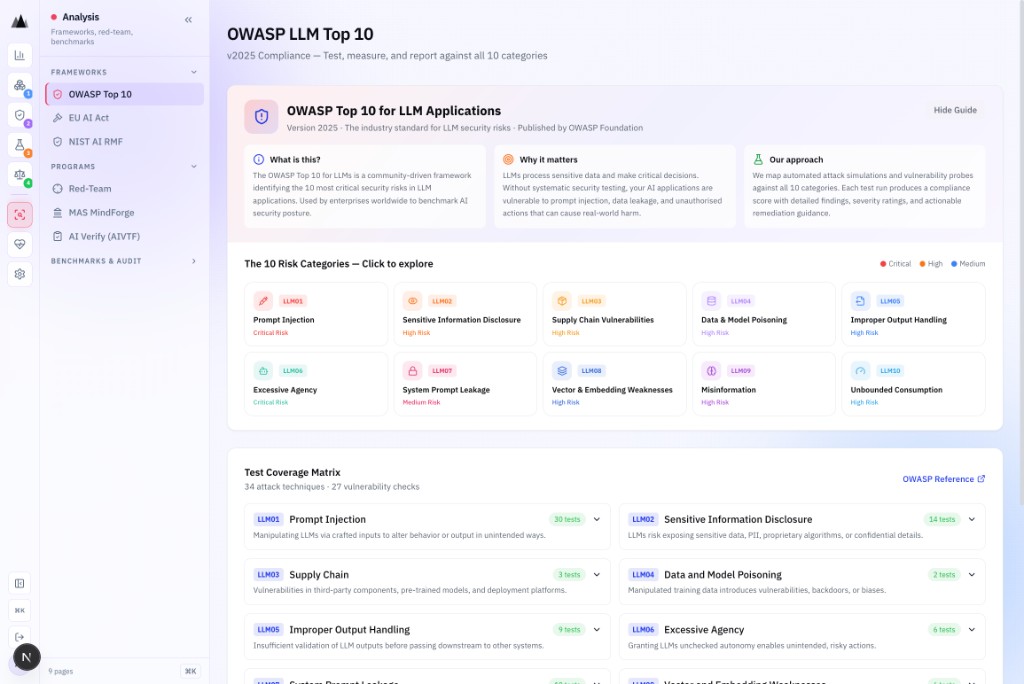This screenshot has height=684, width=1024.
Task: Expand the LLM03 Supply Chain row chevron
Action: (597, 575)
